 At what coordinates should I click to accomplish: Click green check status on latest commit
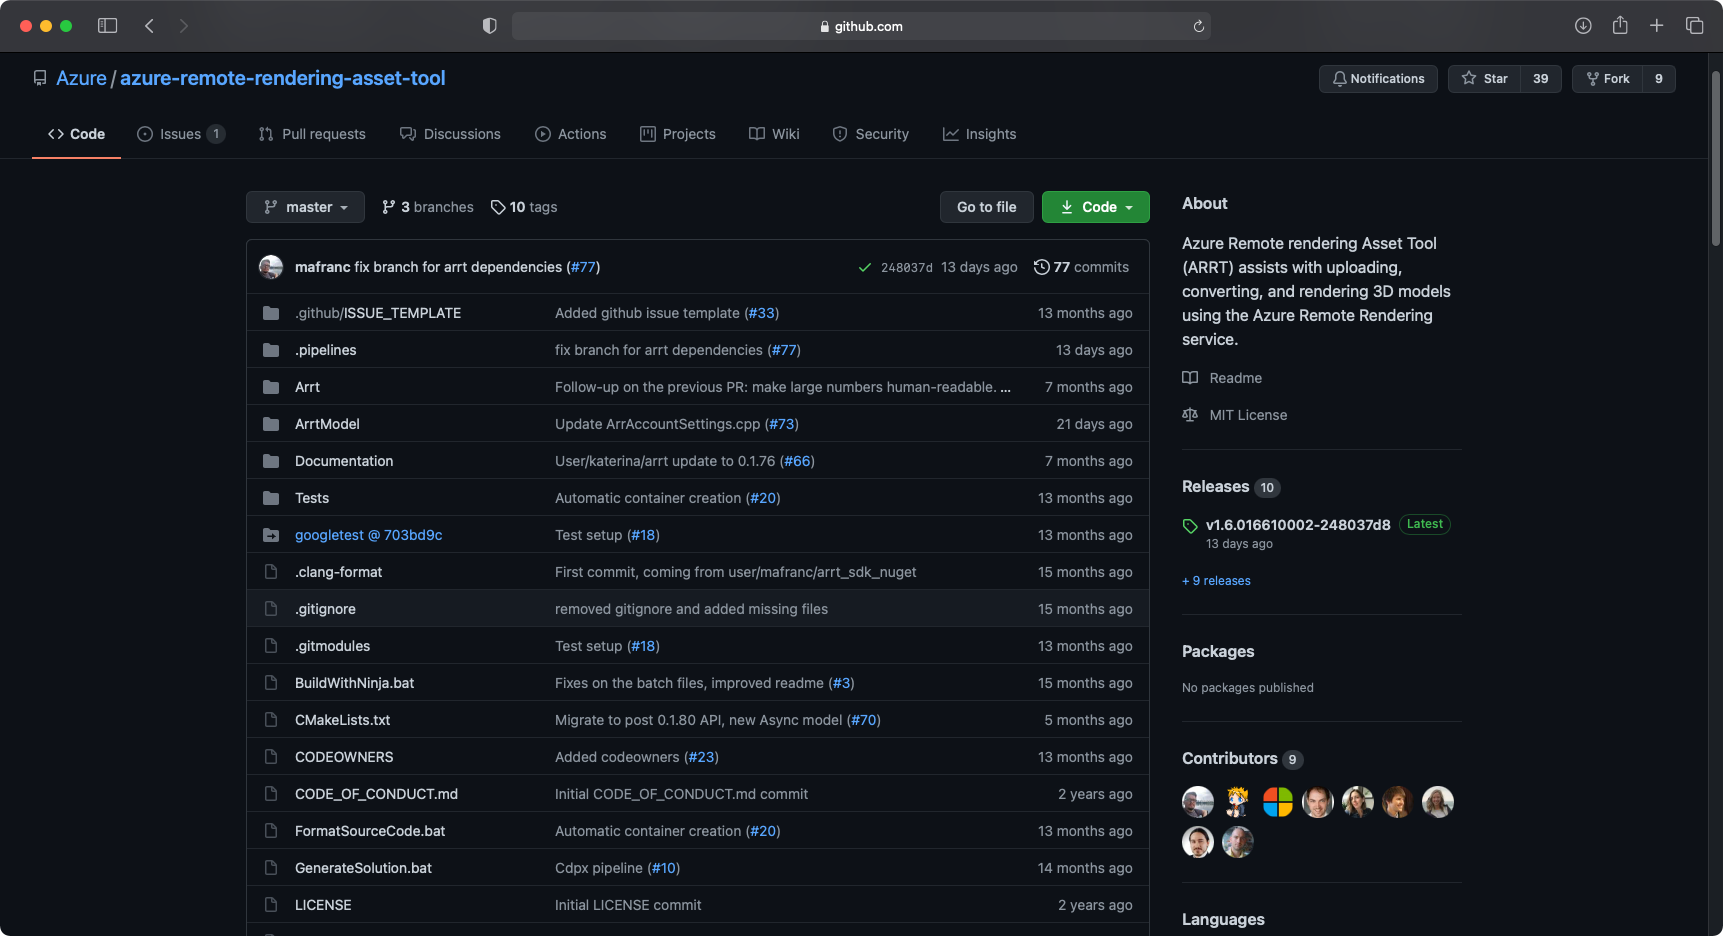pyautogui.click(x=864, y=267)
